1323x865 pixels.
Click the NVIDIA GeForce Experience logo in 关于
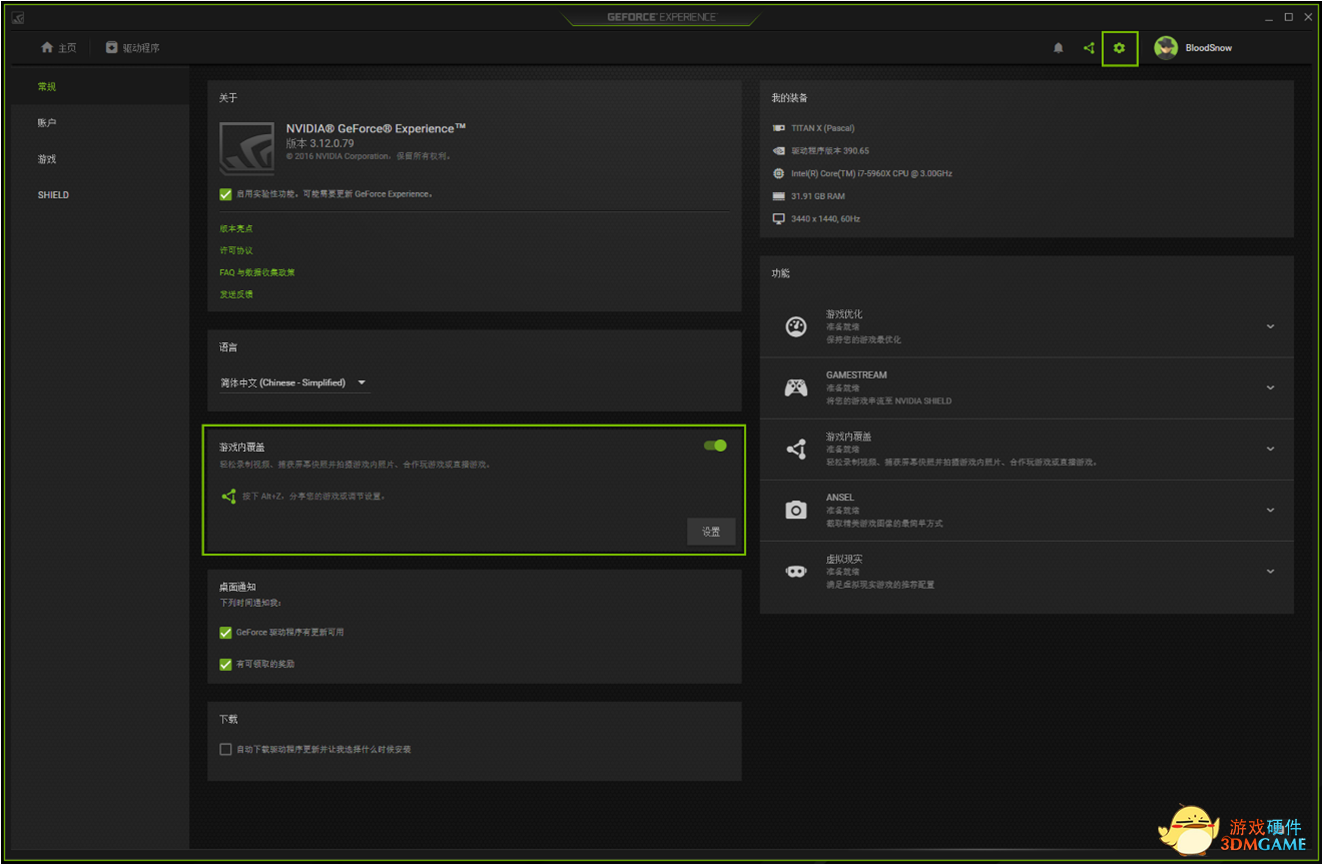247,149
